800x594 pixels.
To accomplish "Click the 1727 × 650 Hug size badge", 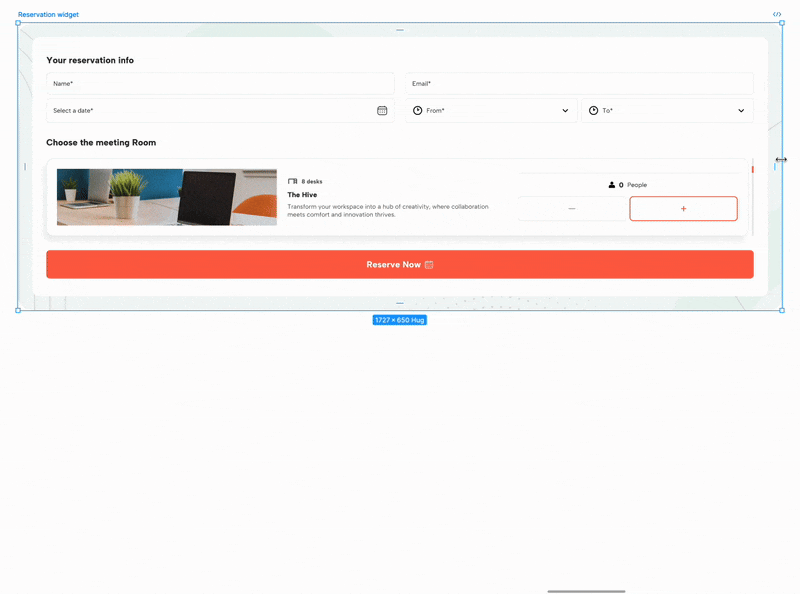I will coord(400,320).
